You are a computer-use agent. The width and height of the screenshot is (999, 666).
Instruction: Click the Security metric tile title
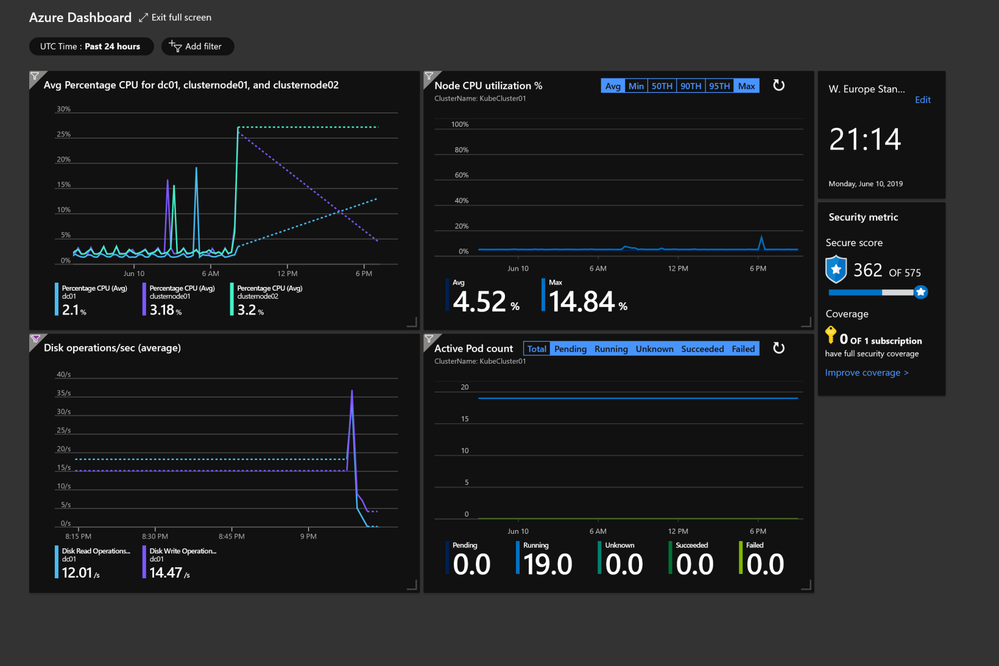click(863, 217)
